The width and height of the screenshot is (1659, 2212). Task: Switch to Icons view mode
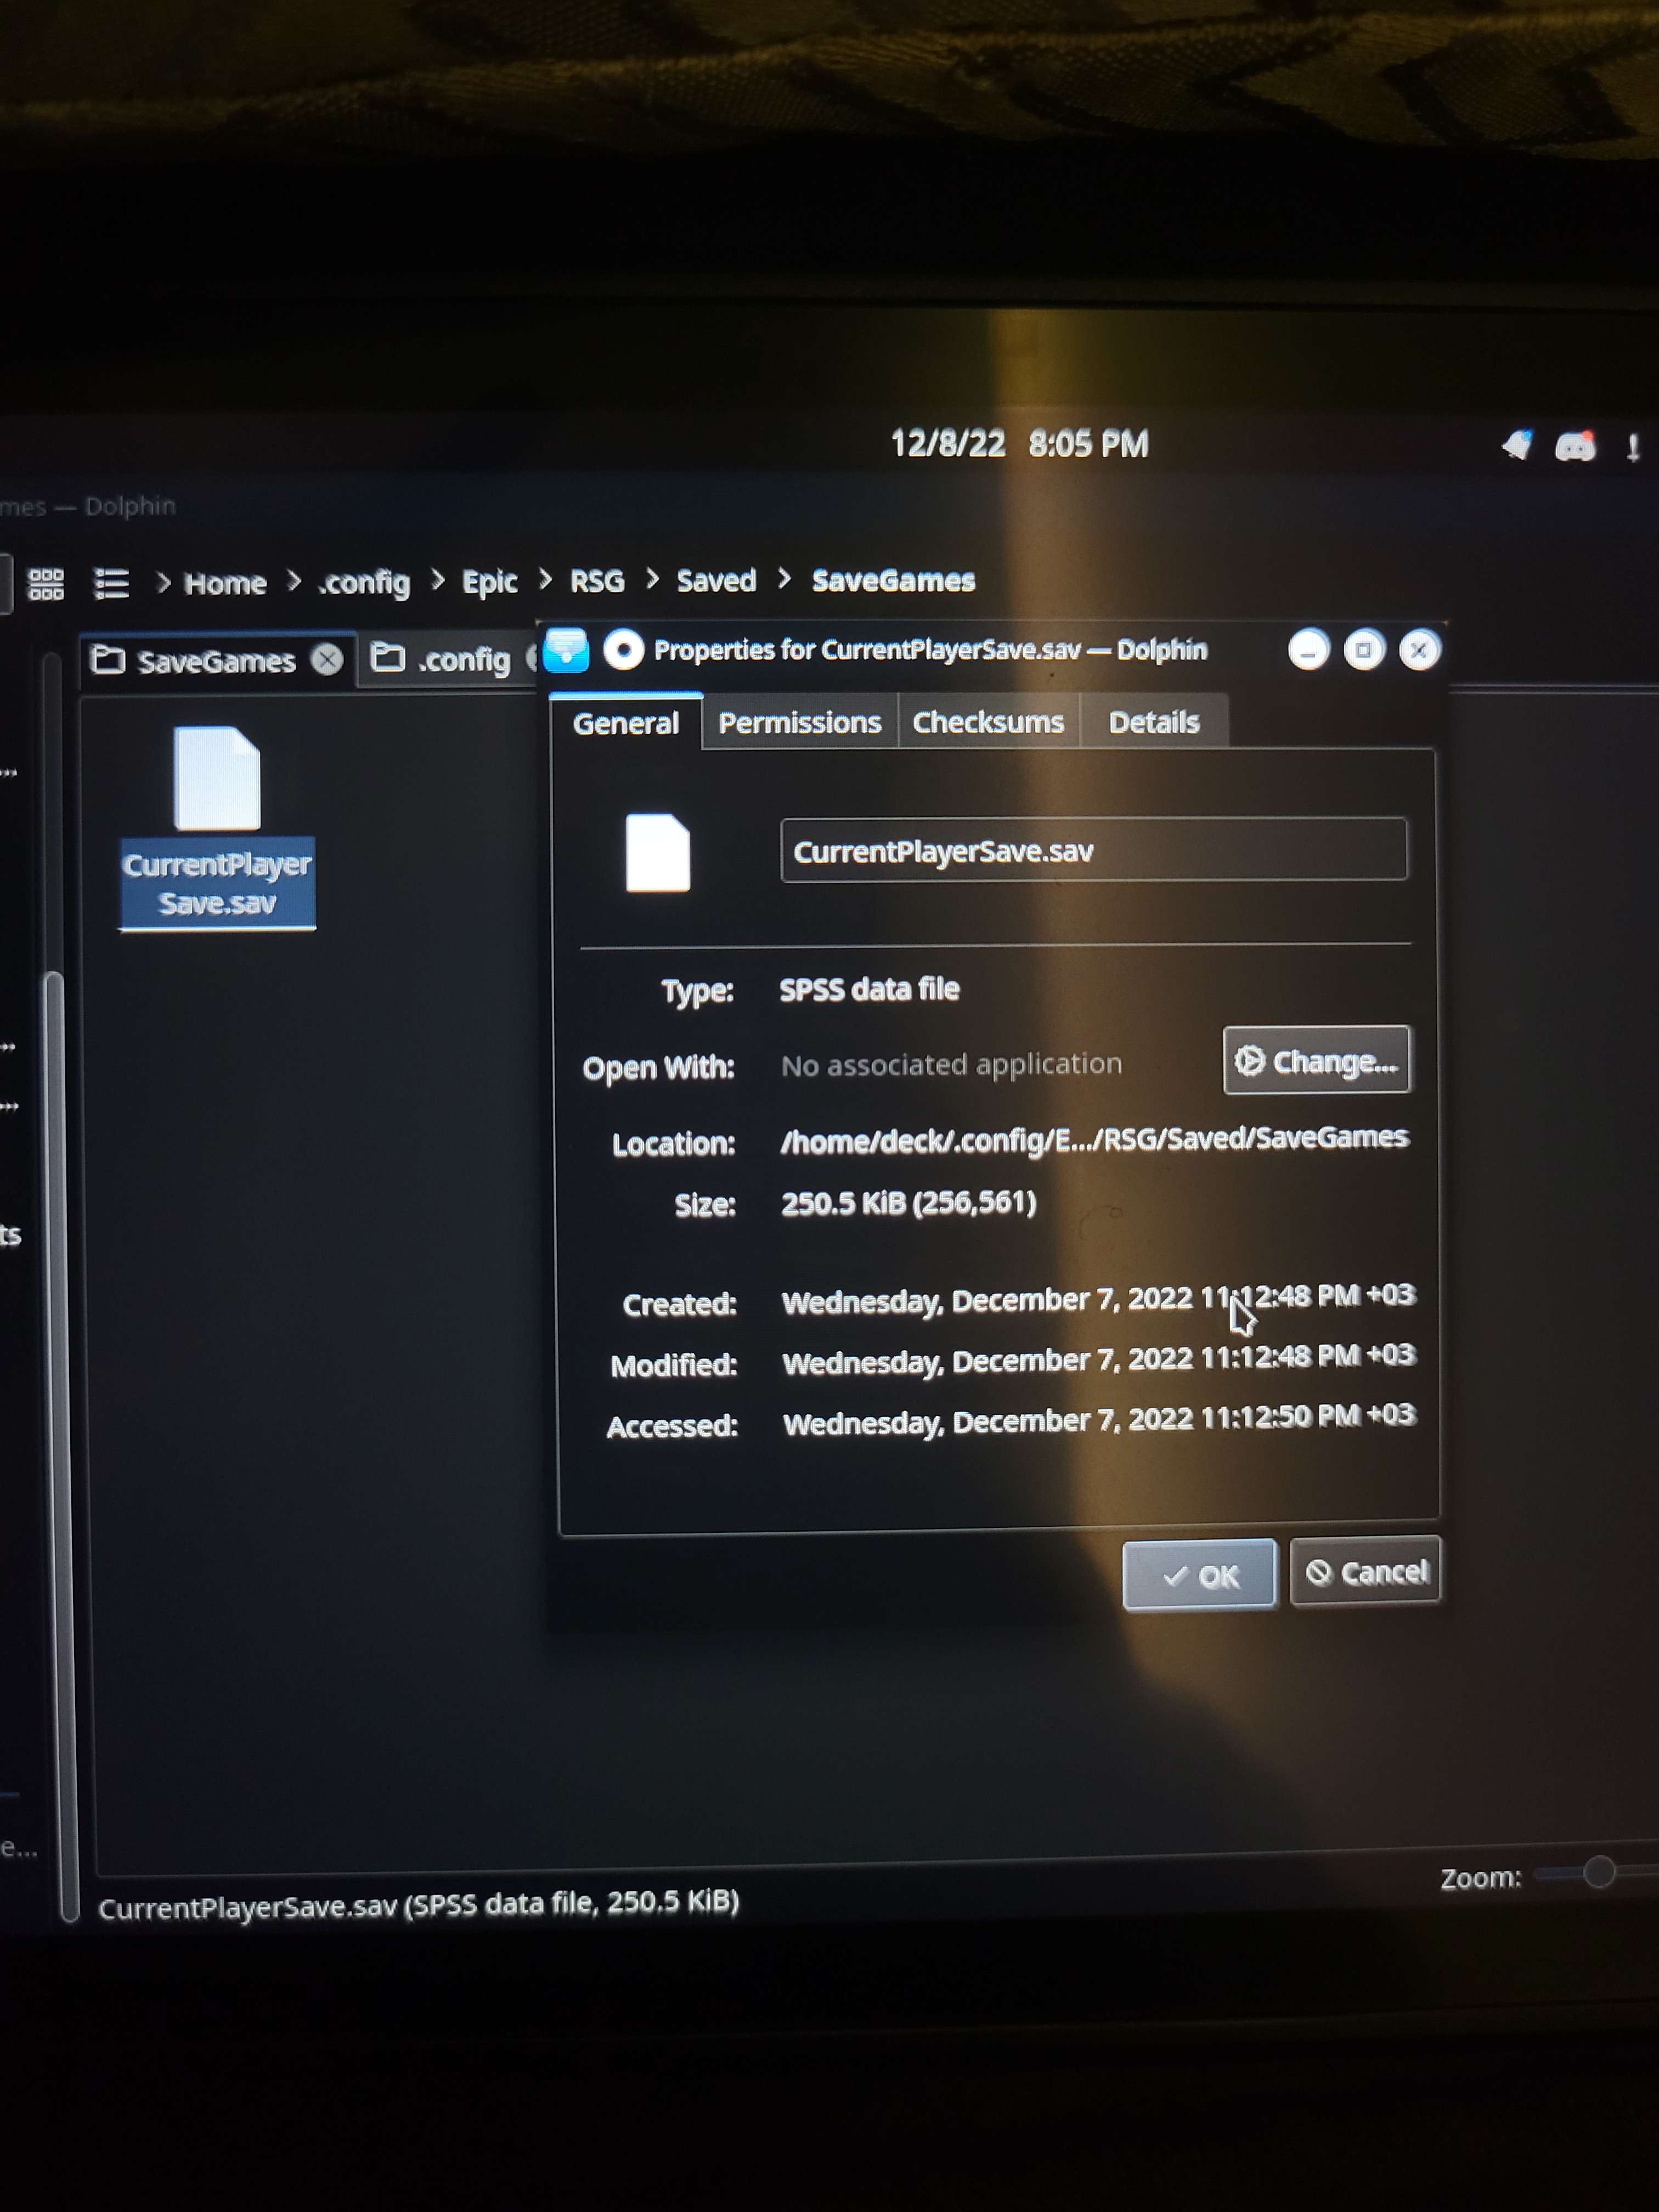46,583
